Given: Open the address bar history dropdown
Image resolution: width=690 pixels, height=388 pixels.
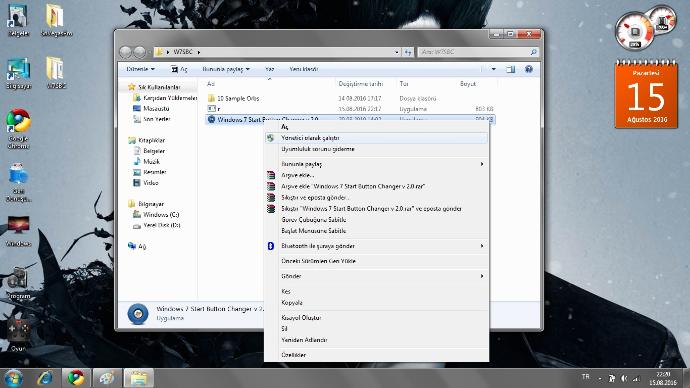Looking at the screenshot, I should [x=396, y=52].
